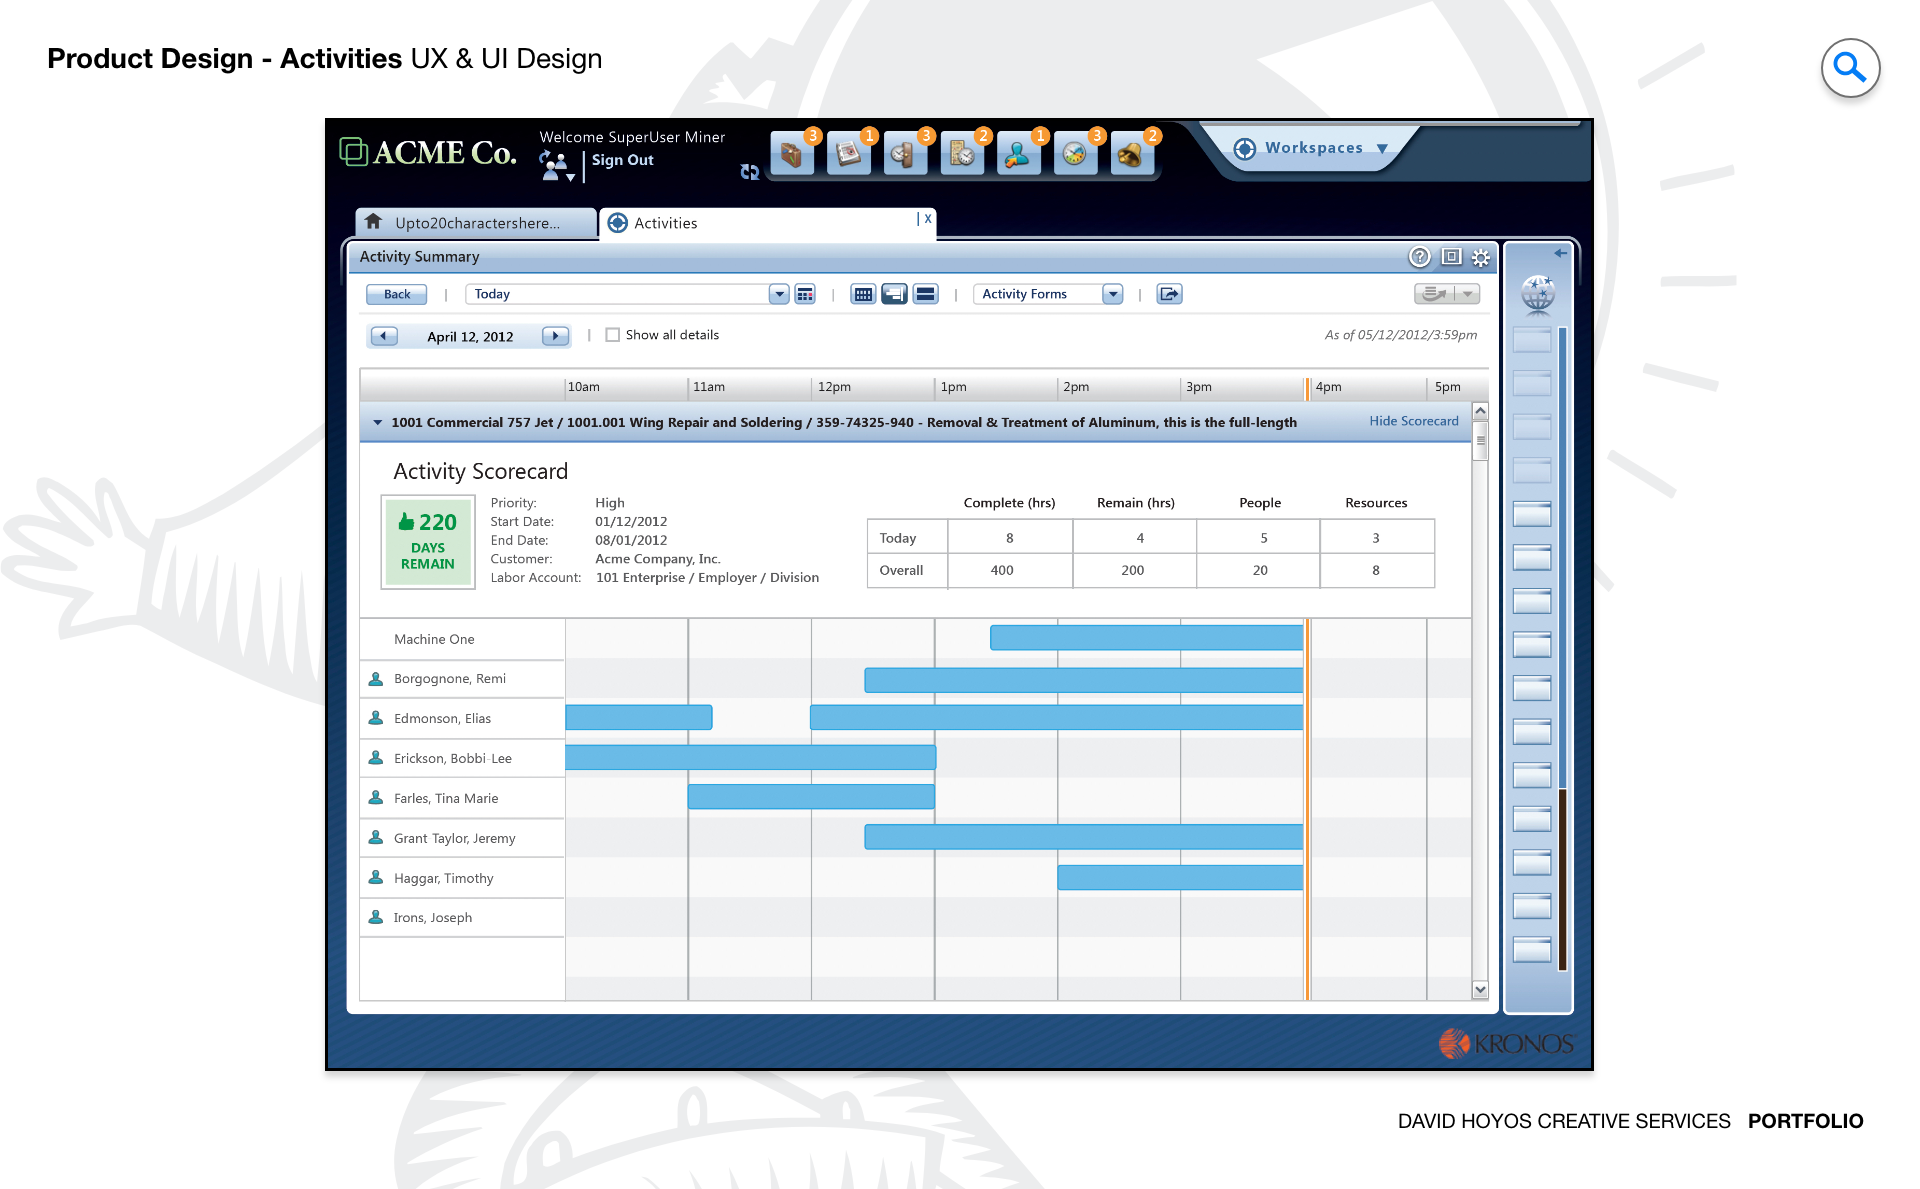Screen dimensions: 1920x1189
Task: Click the vertical scrollbar thumb
Action: coord(1480,440)
